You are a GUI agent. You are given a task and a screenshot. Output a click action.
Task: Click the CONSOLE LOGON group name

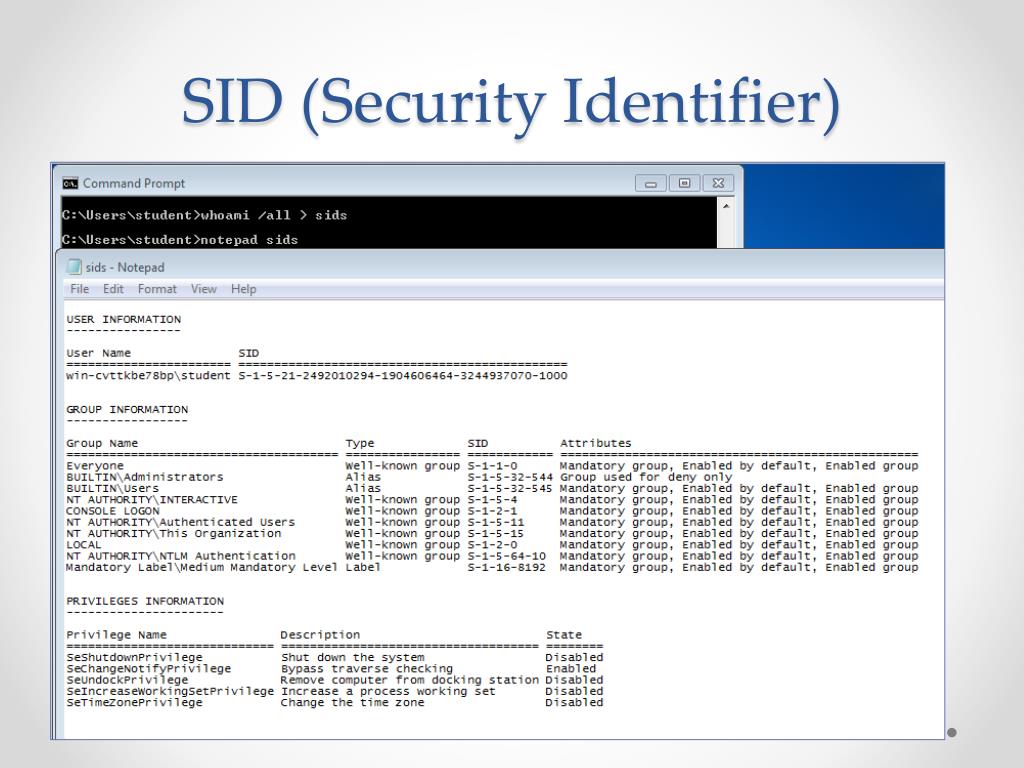pyautogui.click(x=112, y=511)
